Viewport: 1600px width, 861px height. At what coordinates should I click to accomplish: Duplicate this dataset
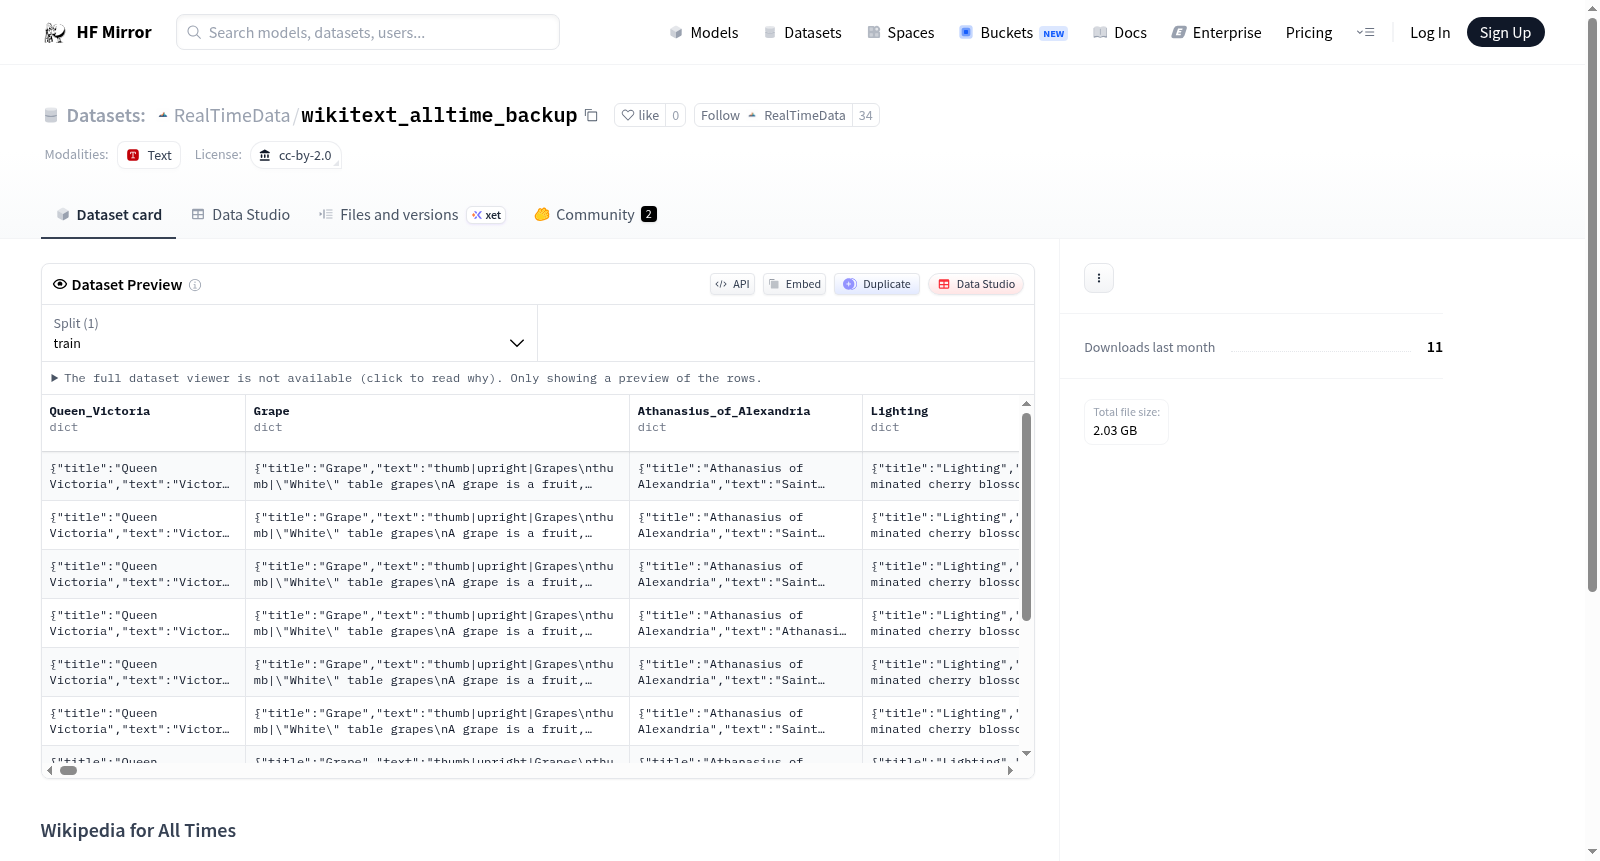coord(877,284)
